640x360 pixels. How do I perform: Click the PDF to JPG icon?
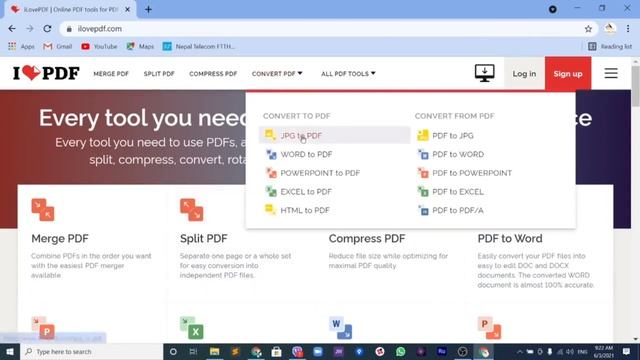tap(423, 135)
